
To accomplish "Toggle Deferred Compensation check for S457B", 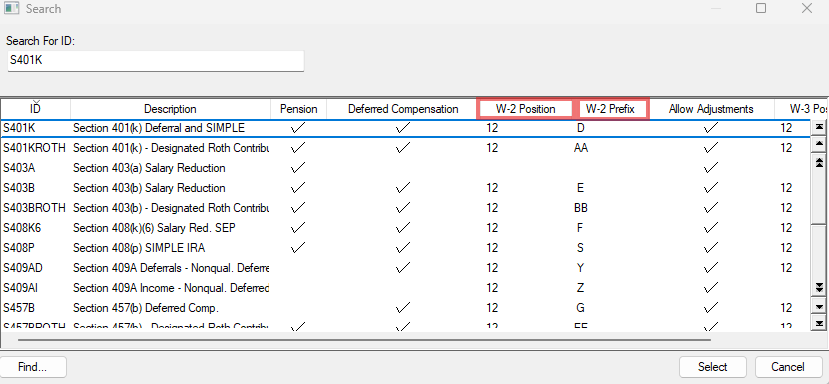I will point(403,308).
